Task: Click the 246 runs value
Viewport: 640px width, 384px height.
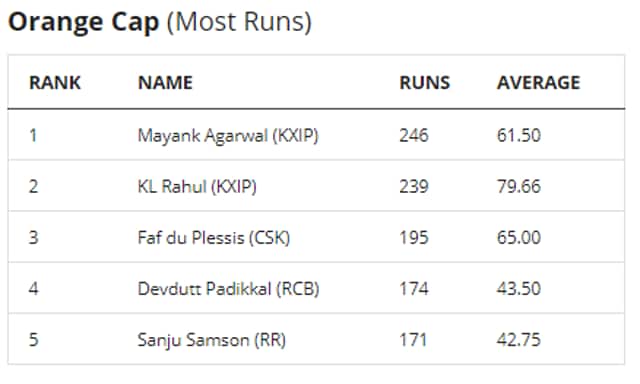Action: click(x=413, y=135)
